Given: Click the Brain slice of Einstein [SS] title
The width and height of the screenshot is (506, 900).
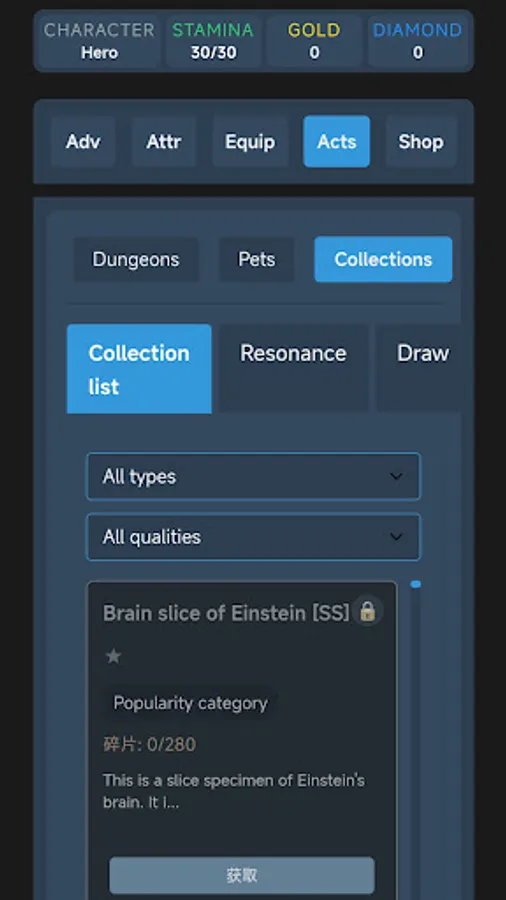Looking at the screenshot, I should click(226, 613).
